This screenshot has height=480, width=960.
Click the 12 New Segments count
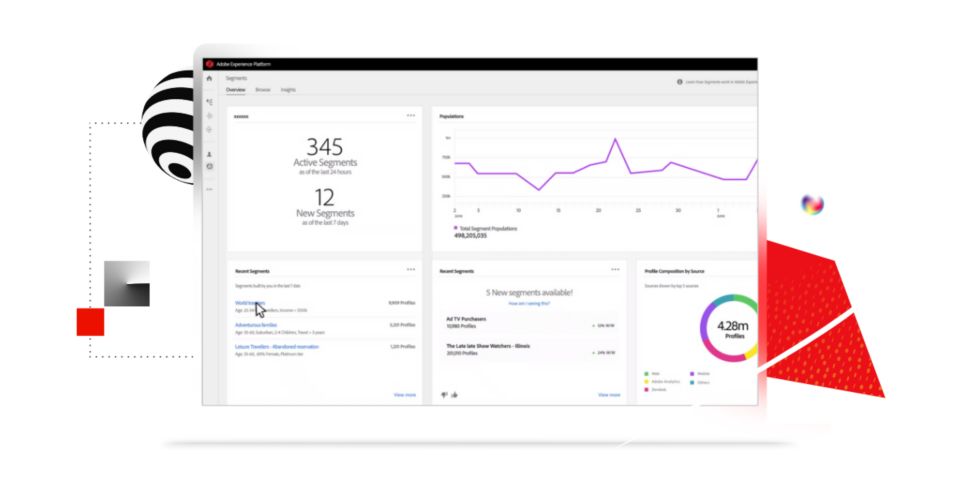[x=324, y=197]
